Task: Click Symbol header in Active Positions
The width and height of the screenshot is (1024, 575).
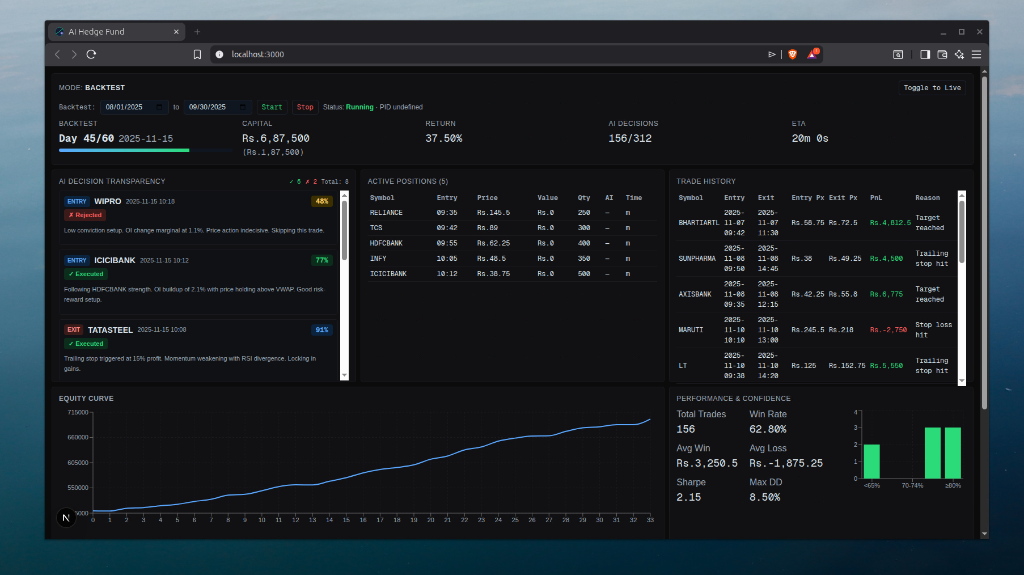Action: tap(382, 198)
